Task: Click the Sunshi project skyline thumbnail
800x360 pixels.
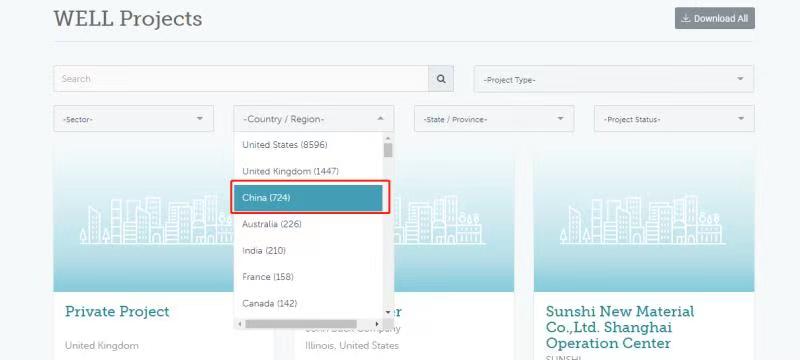Action: coord(644,218)
